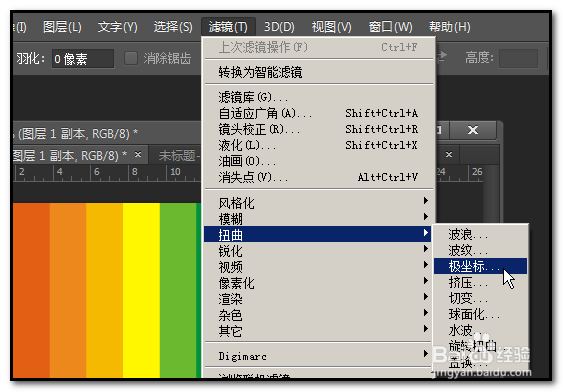The width and height of the screenshot is (563, 392).
Task: Expand the 模糊 submenu
Action: (318, 219)
